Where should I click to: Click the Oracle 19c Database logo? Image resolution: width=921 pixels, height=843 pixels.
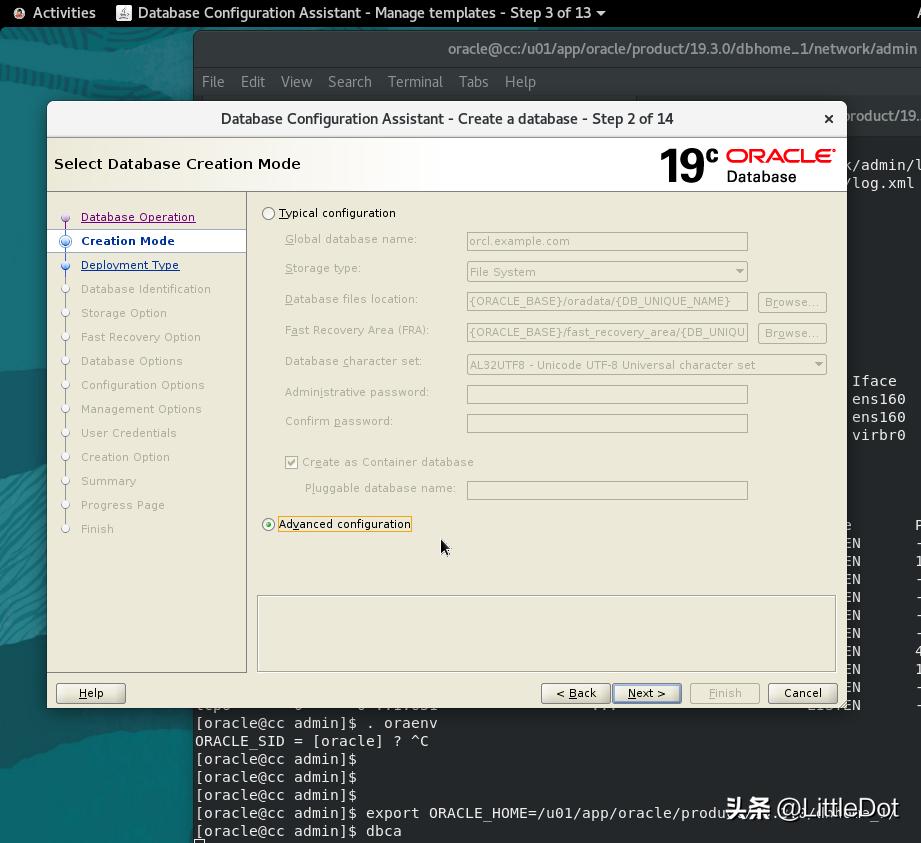click(x=747, y=164)
